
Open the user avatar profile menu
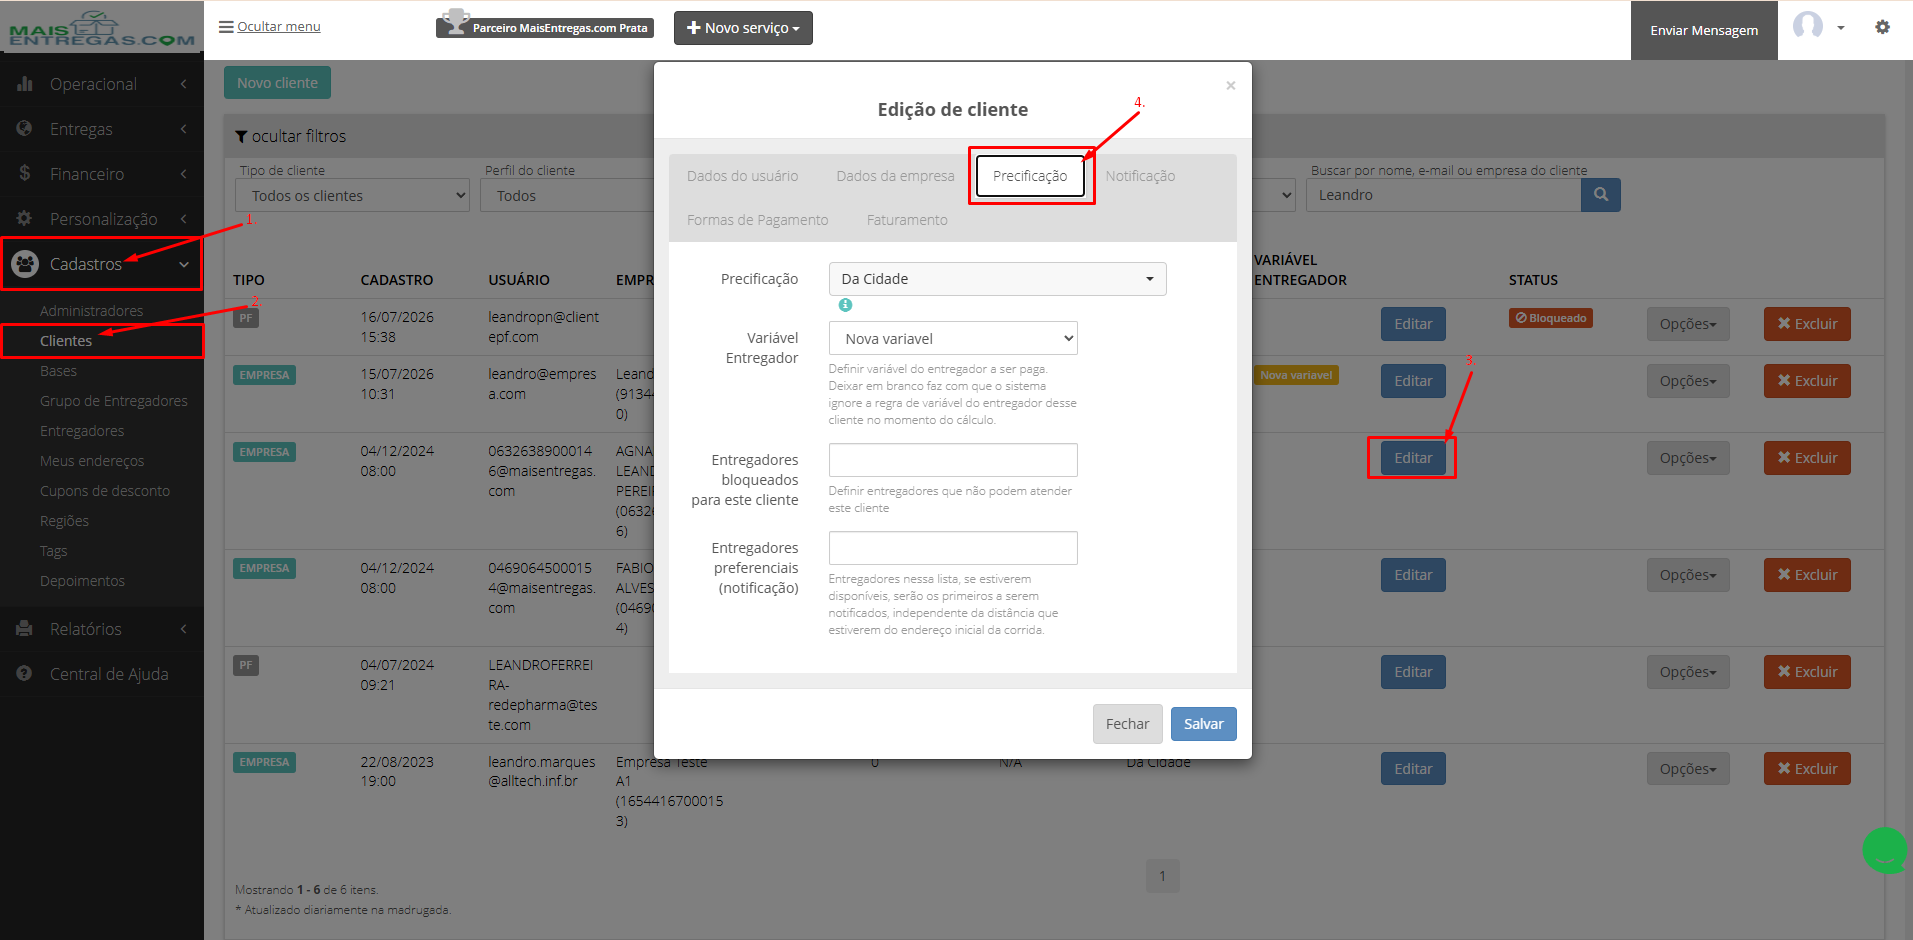coord(1818,26)
